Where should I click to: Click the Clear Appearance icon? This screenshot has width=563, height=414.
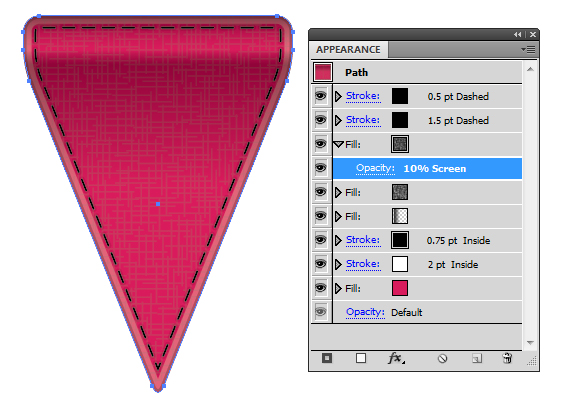(442, 358)
